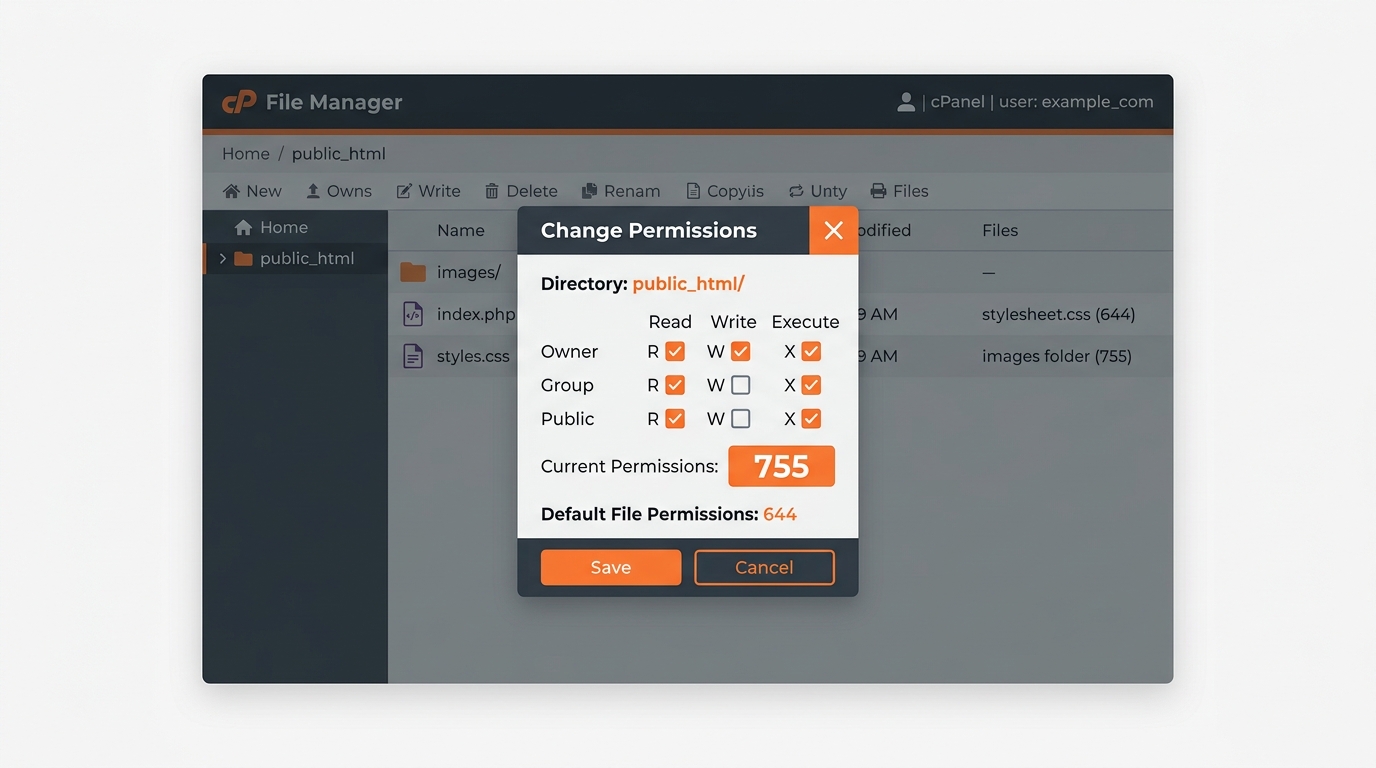Image resolution: width=1376 pixels, height=768 pixels.
Task: Close the Change Permissions dialog
Action: coord(833,231)
